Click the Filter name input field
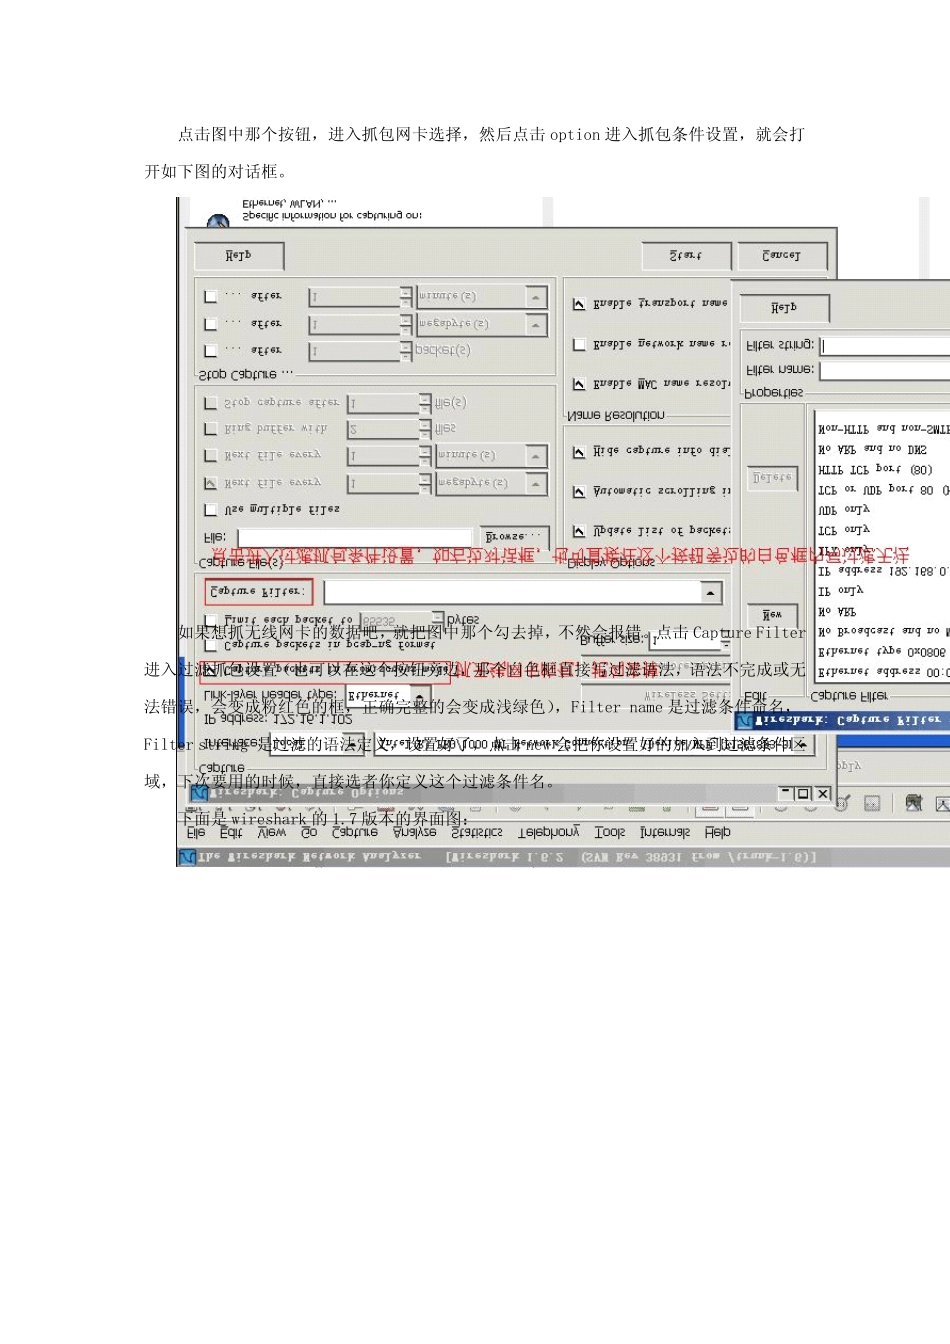The width and height of the screenshot is (950, 1344). (884, 371)
